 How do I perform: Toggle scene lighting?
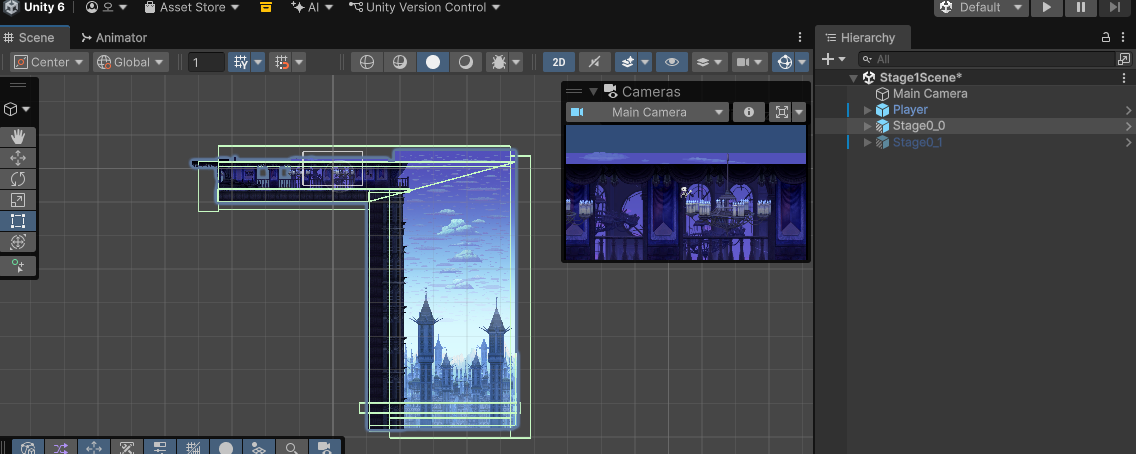click(593, 62)
